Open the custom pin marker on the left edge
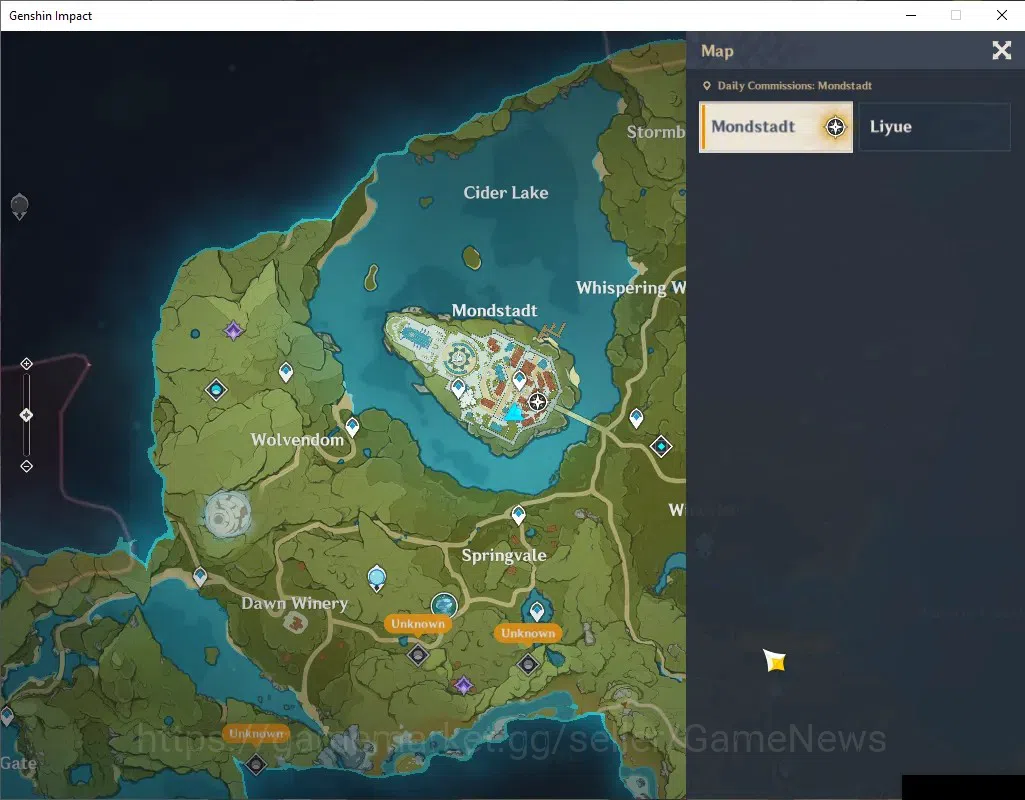Viewport: 1025px width, 800px height. 20,207
